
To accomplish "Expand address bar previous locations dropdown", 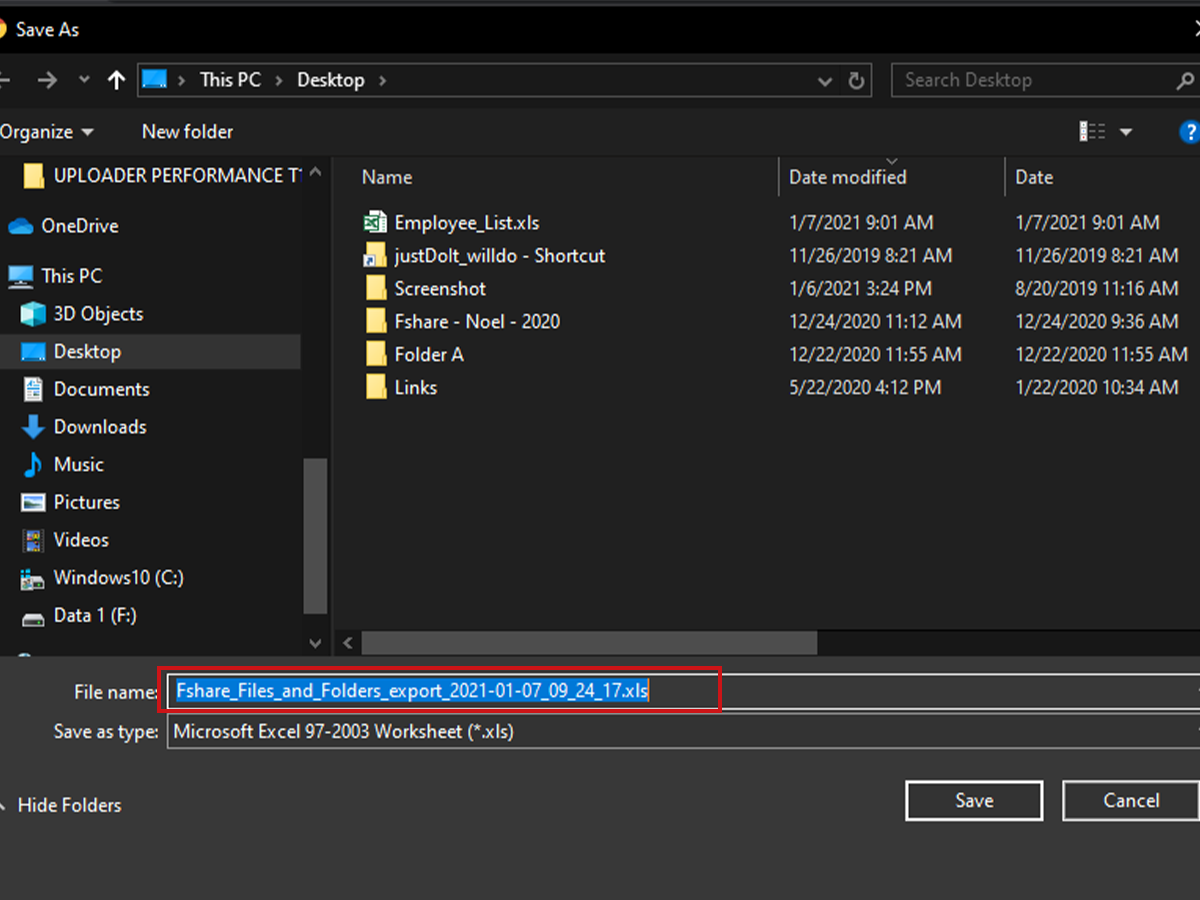I will coord(824,81).
